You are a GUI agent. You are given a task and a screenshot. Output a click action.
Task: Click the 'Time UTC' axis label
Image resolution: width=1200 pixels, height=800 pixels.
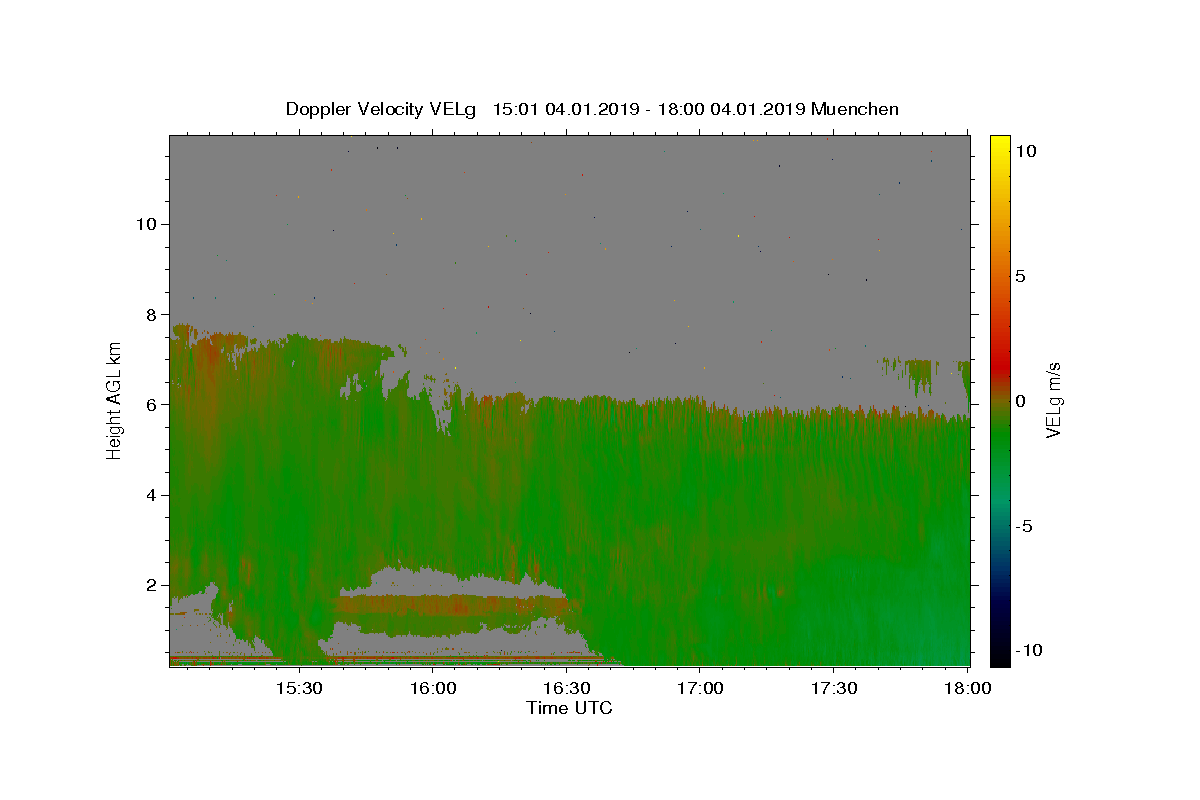click(x=569, y=708)
